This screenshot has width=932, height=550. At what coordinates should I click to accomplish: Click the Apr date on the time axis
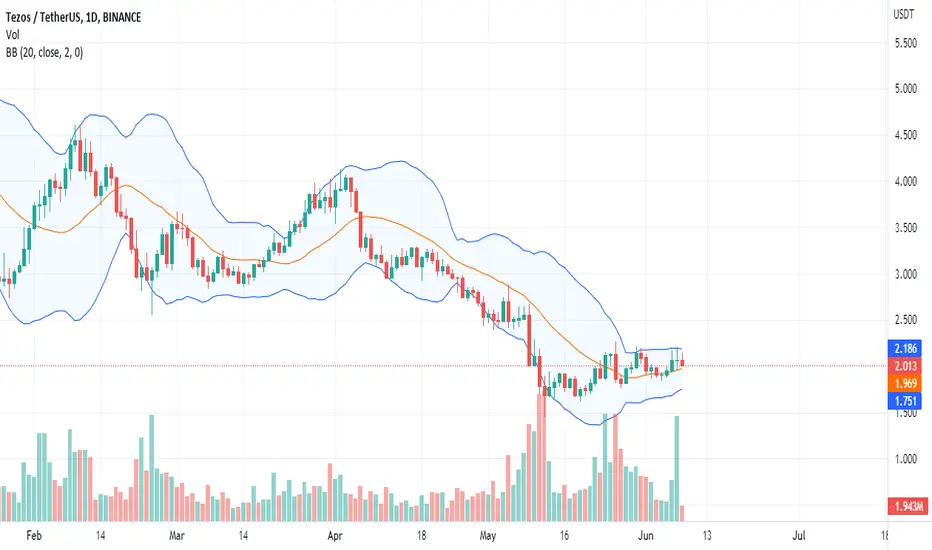point(335,536)
